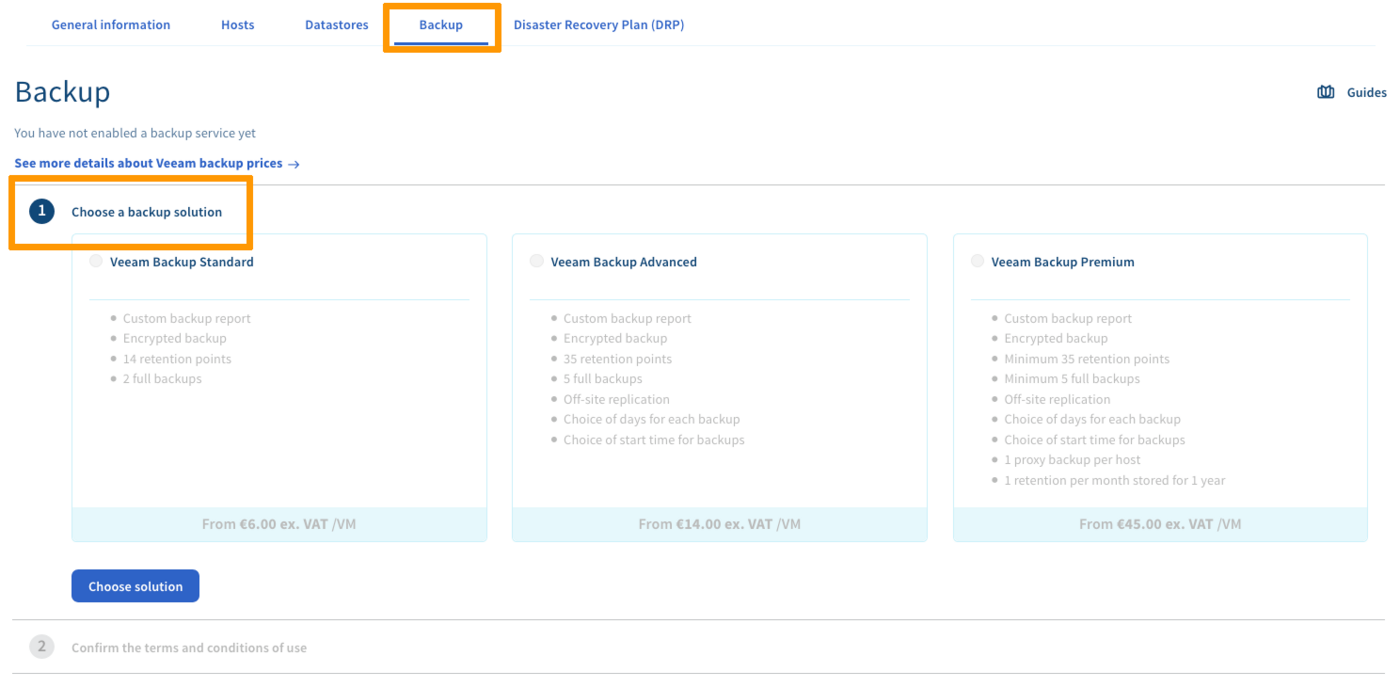Go to the Datastores tab
1400x688 pixels.
[x=336, y=25]
